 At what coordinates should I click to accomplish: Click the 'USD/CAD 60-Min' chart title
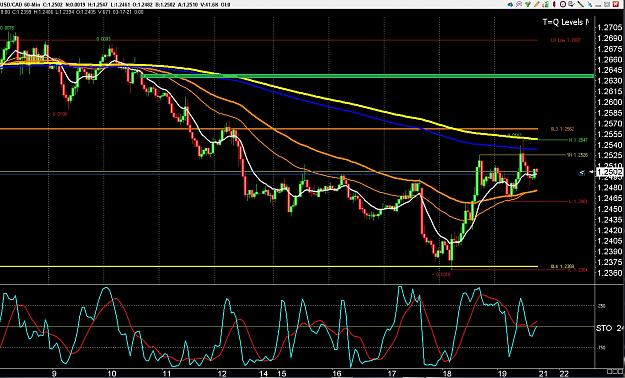[20, 5]
